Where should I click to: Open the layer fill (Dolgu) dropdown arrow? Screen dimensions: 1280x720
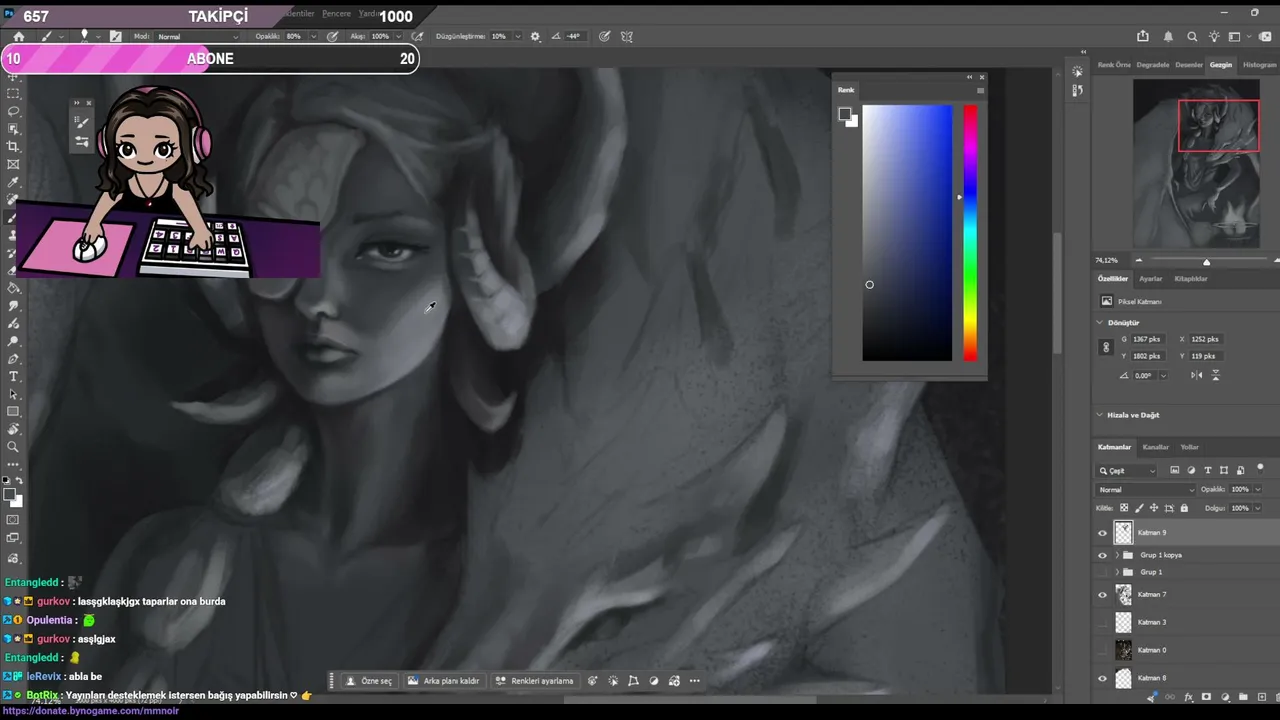coord(1257,508)
